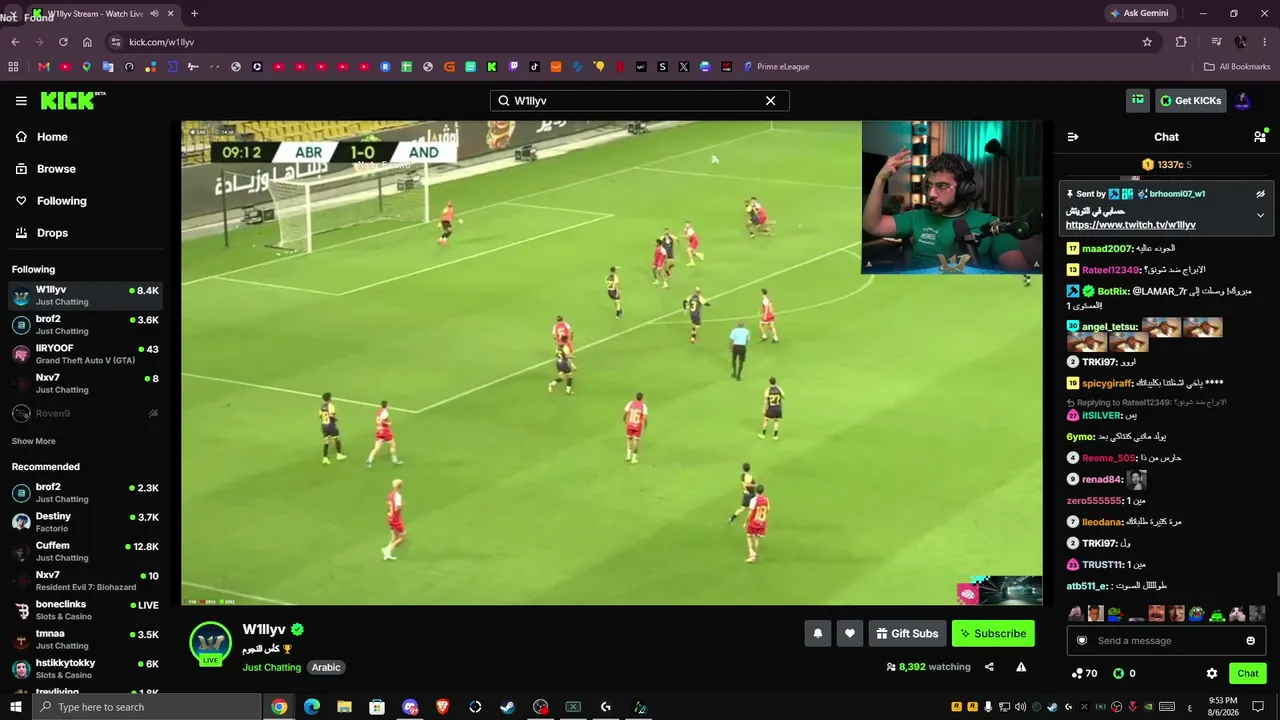Image resolution: width=1280 pixels, height=720 pixels.
Task: Open the Gmail bookmark icon
Action: [43, 67]
